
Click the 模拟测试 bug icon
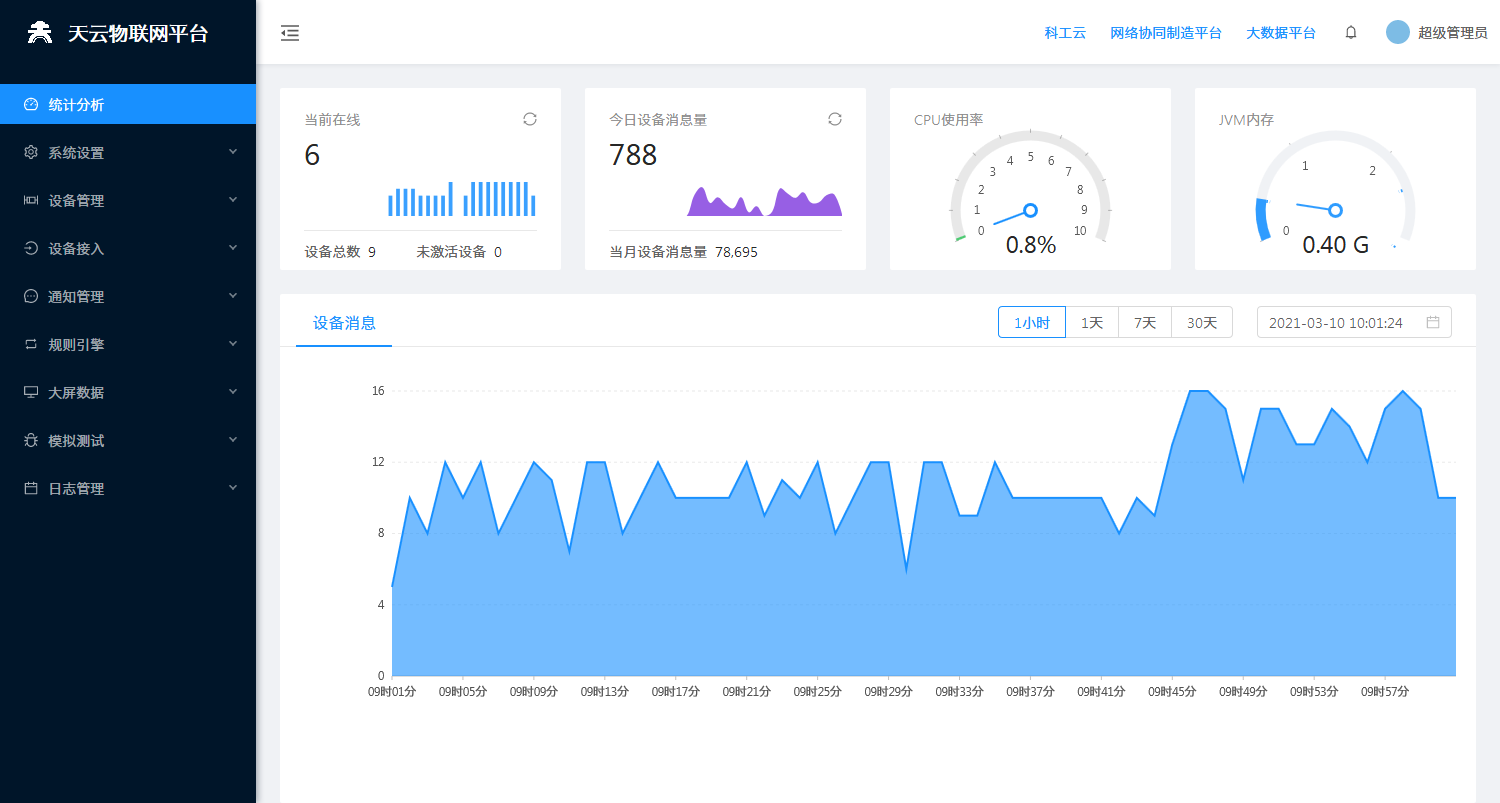click(31, 440)
